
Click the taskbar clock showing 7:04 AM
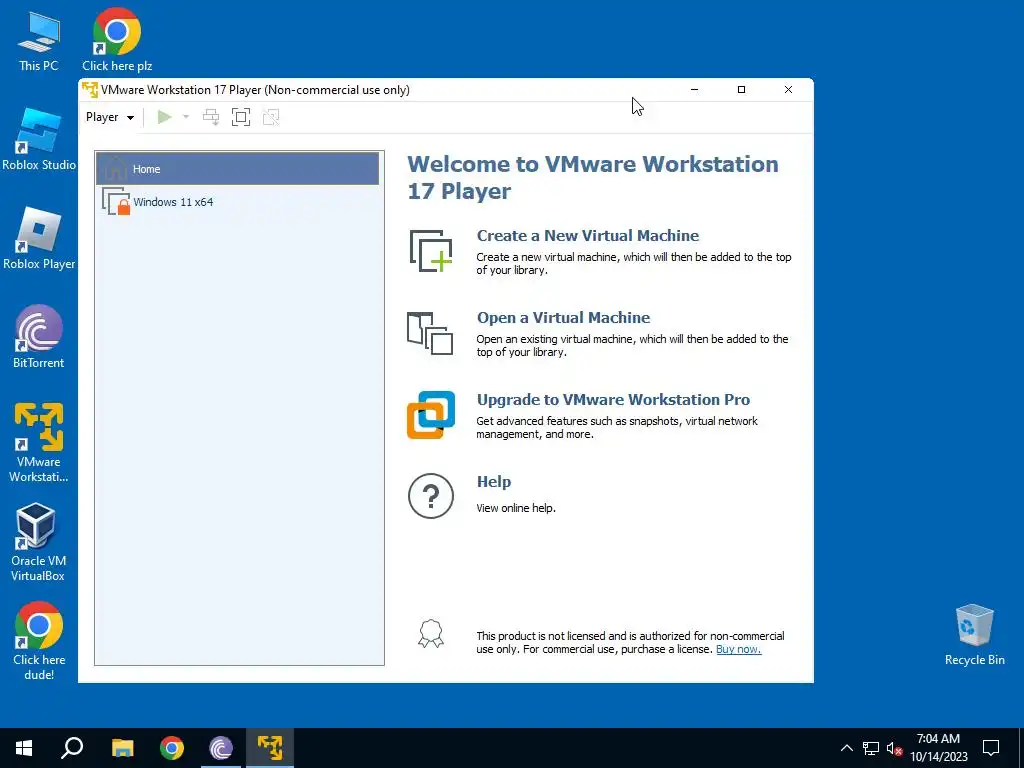point(938,748)
